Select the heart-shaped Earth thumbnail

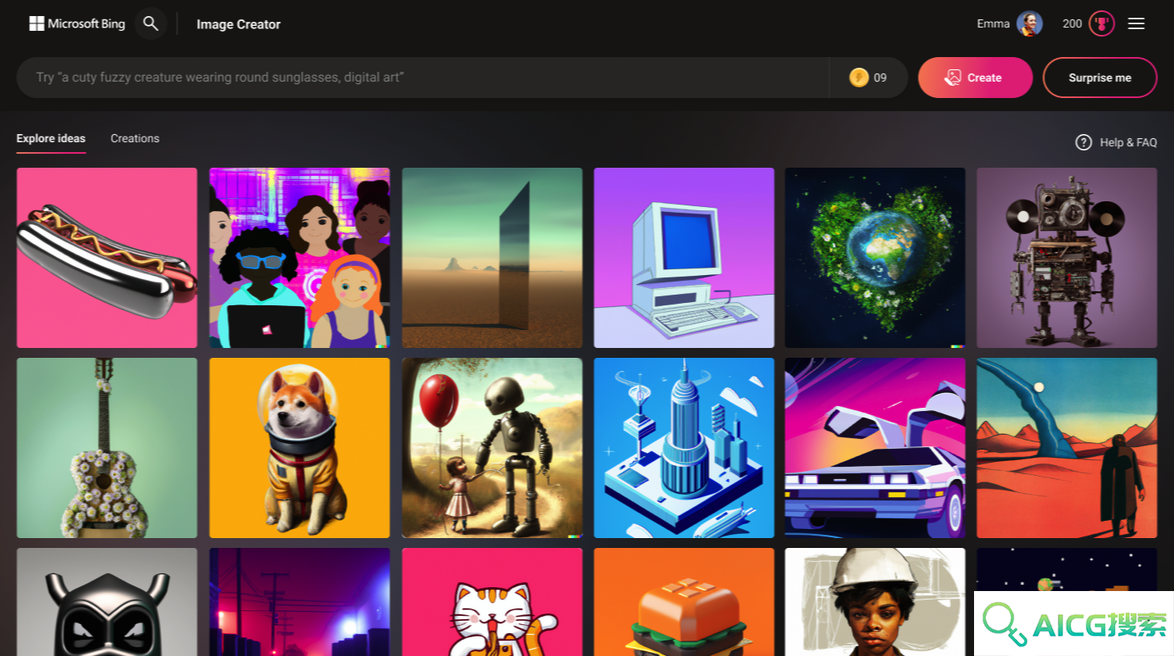coord(875,258)
